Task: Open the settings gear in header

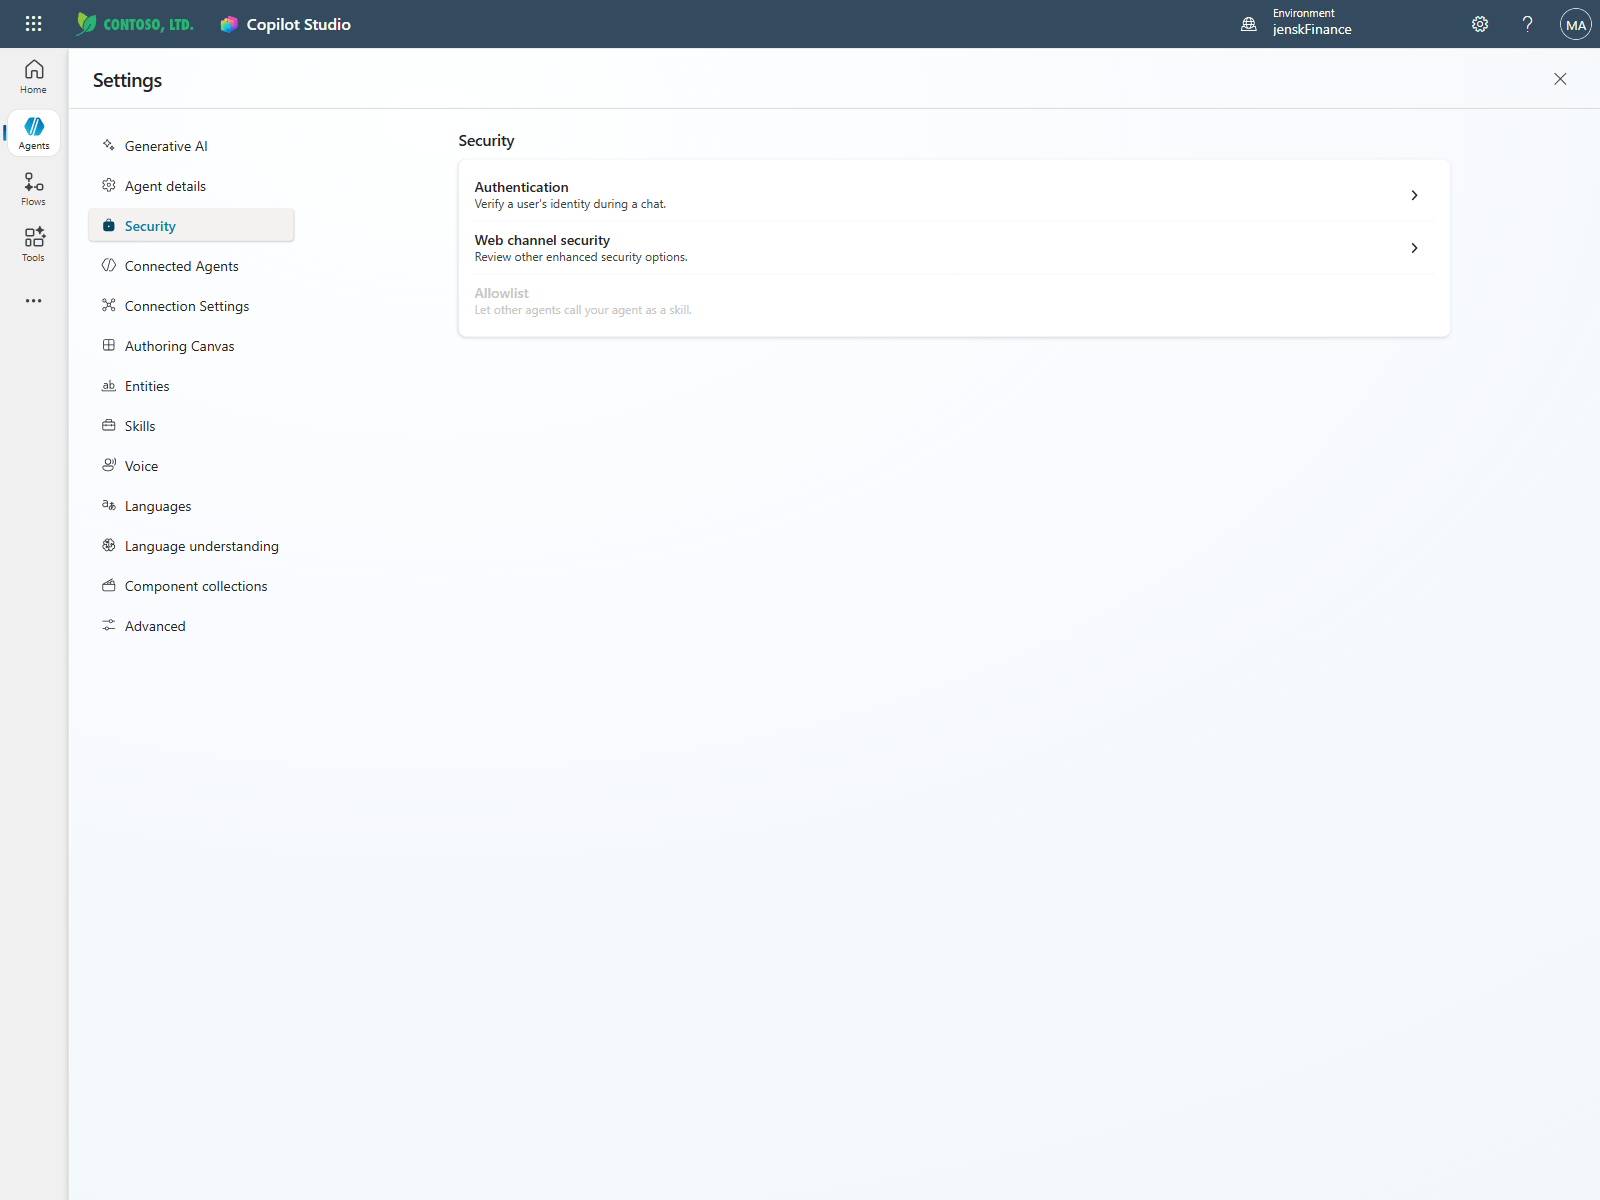Action: (1480, 24)
